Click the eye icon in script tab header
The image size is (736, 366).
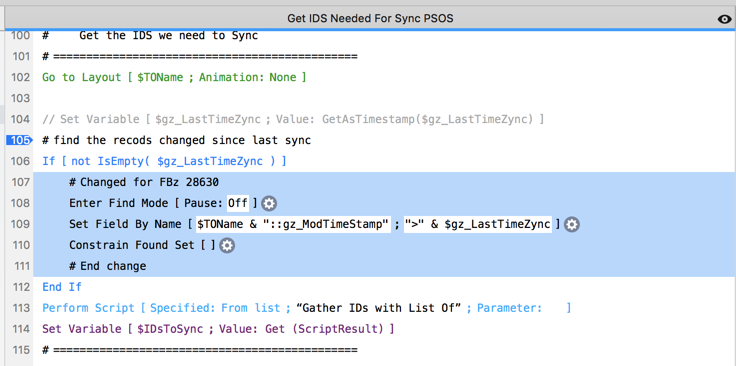pos(724,19)
